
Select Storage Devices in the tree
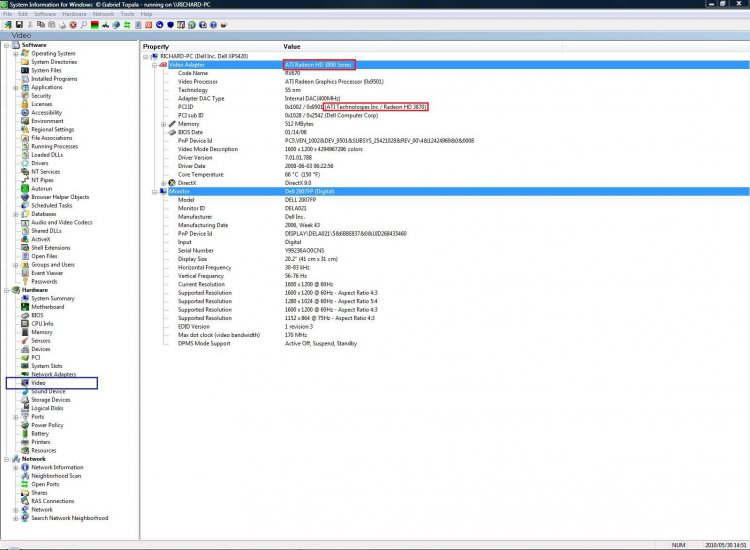tap(51, 400)
